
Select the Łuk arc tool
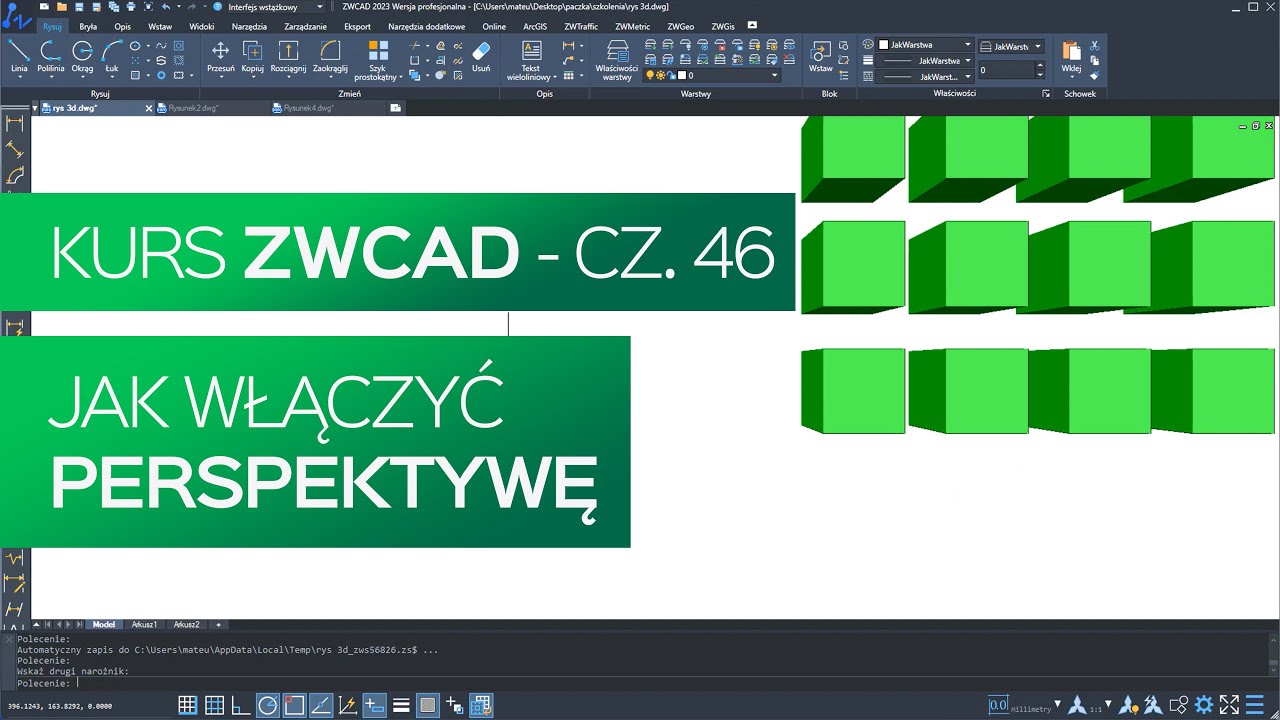(112, 58)
